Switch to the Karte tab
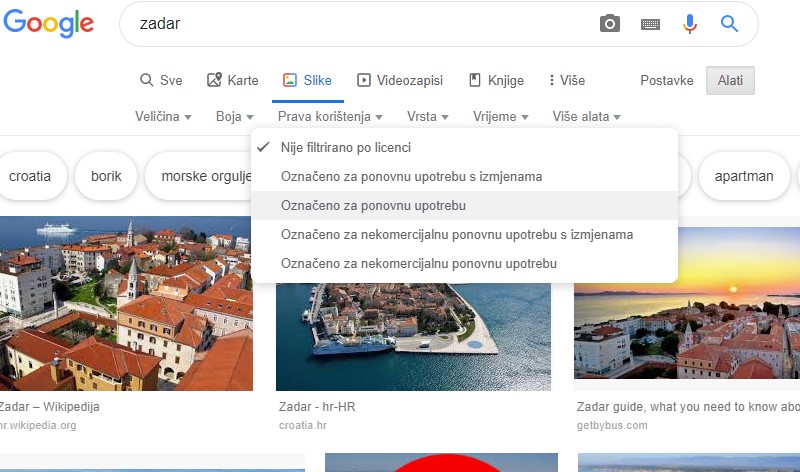The height and width of the screenshot is (472, 800). click(x=232, y=80)
